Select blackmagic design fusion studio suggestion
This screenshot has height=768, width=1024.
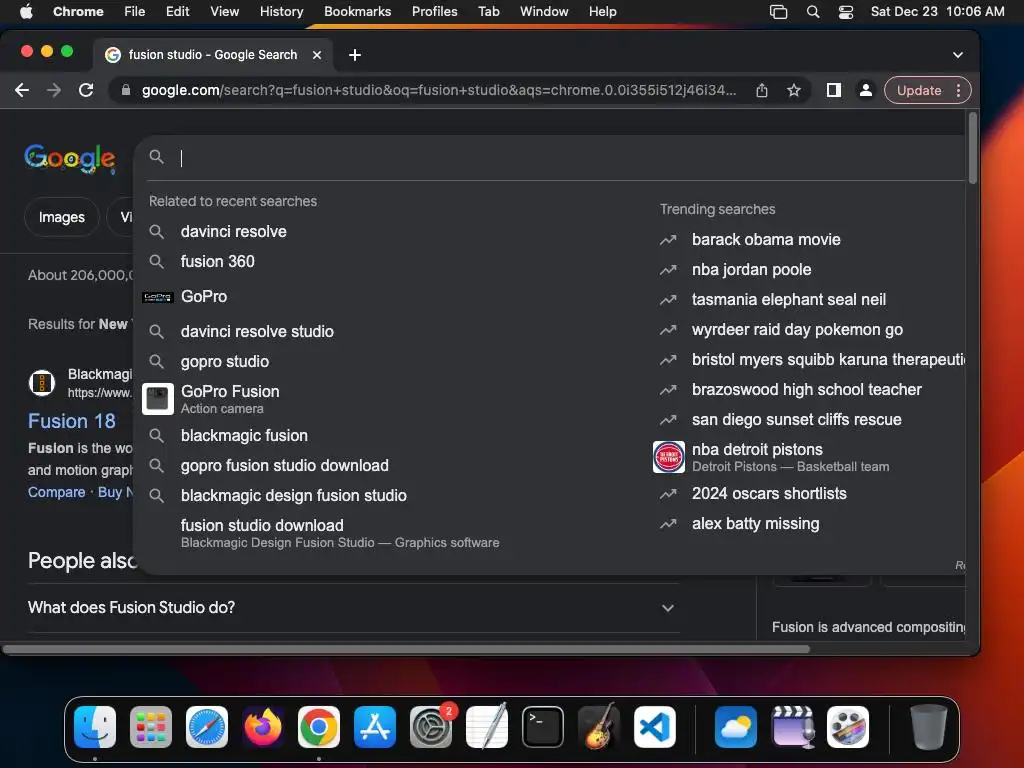[293, 496]
